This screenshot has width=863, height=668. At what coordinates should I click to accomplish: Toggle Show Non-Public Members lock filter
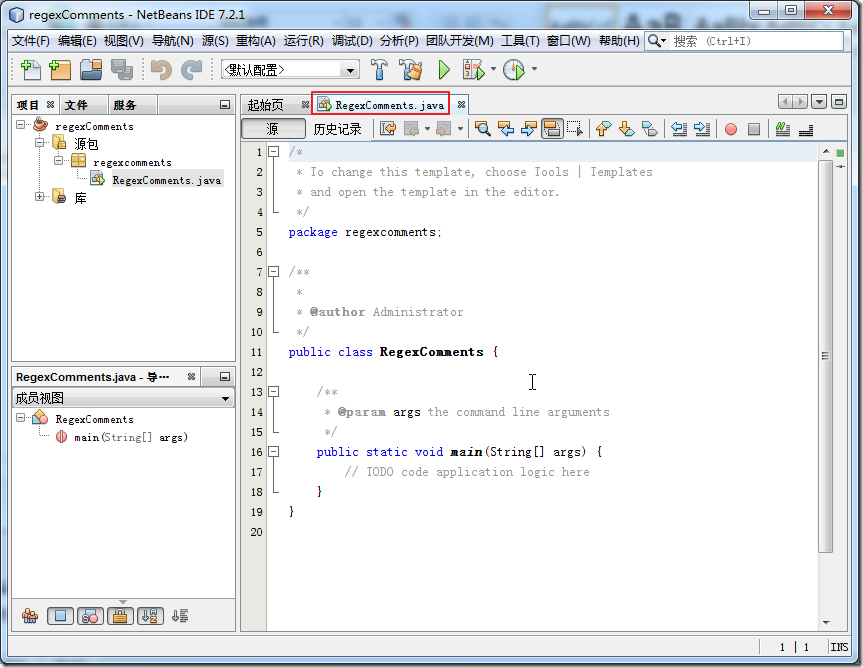[119, 616]
